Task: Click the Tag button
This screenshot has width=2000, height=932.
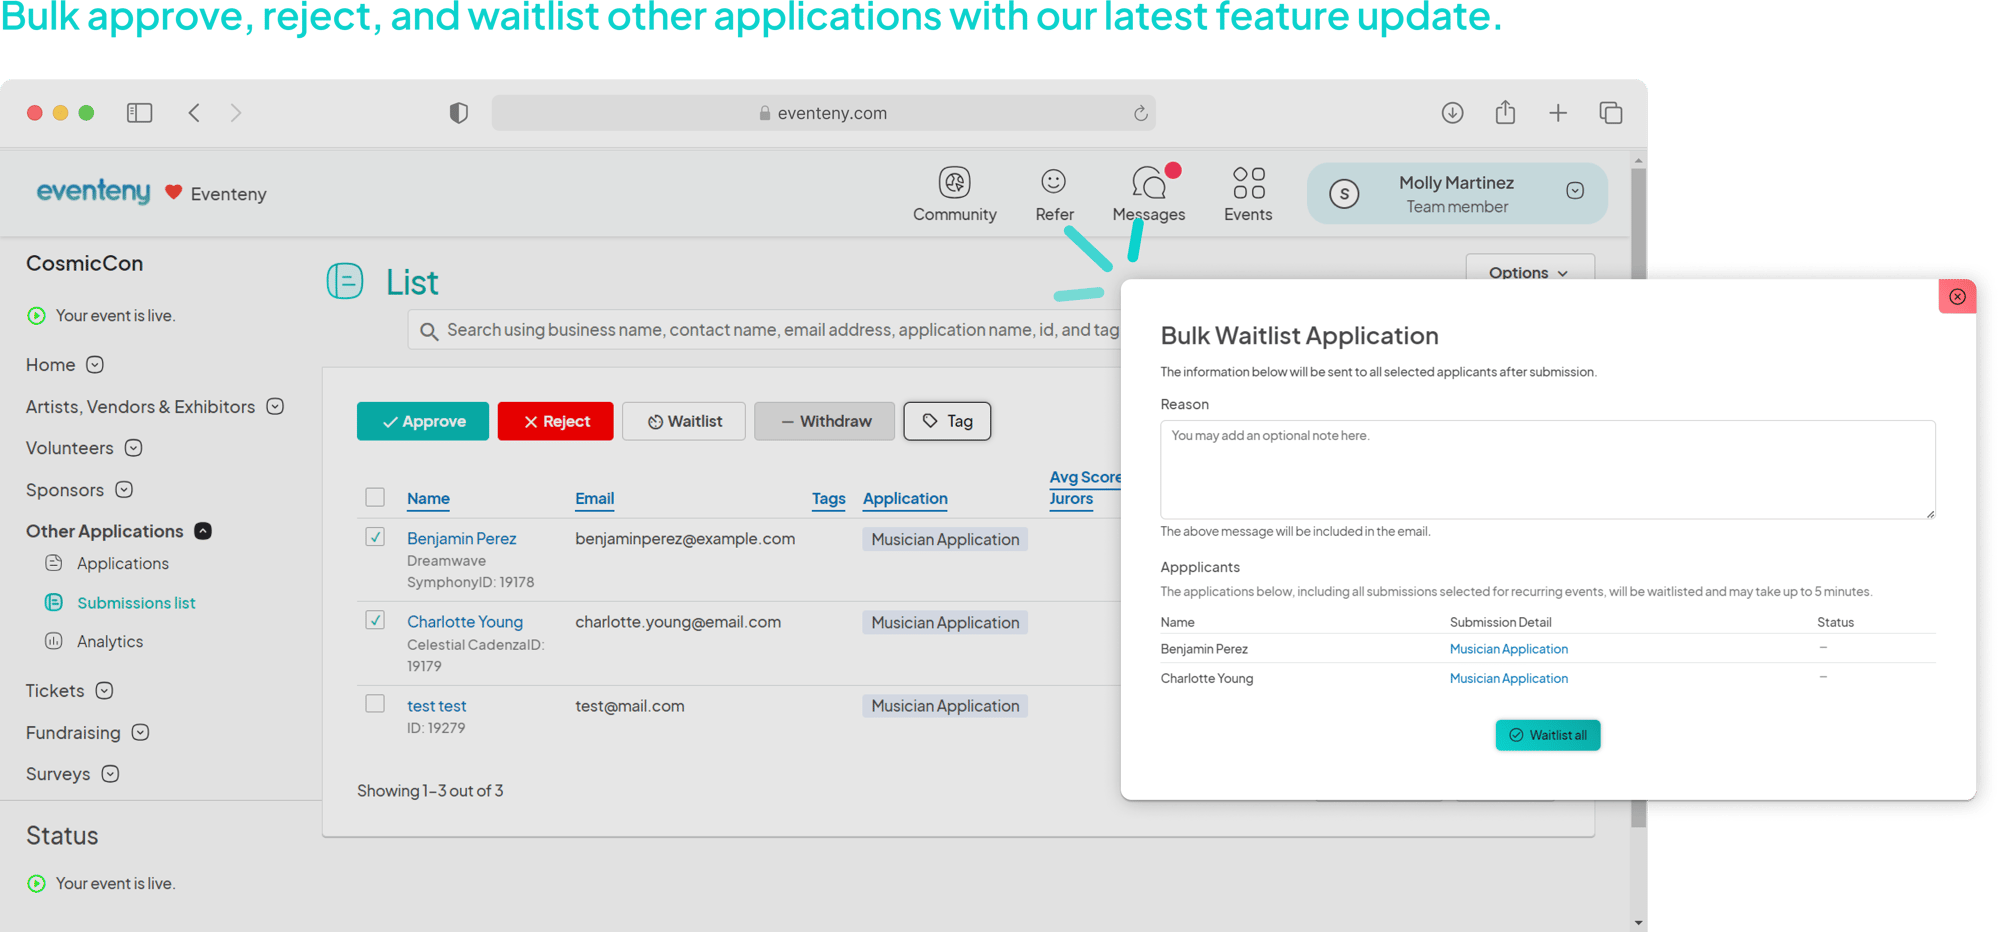Action: click(947, 421)
